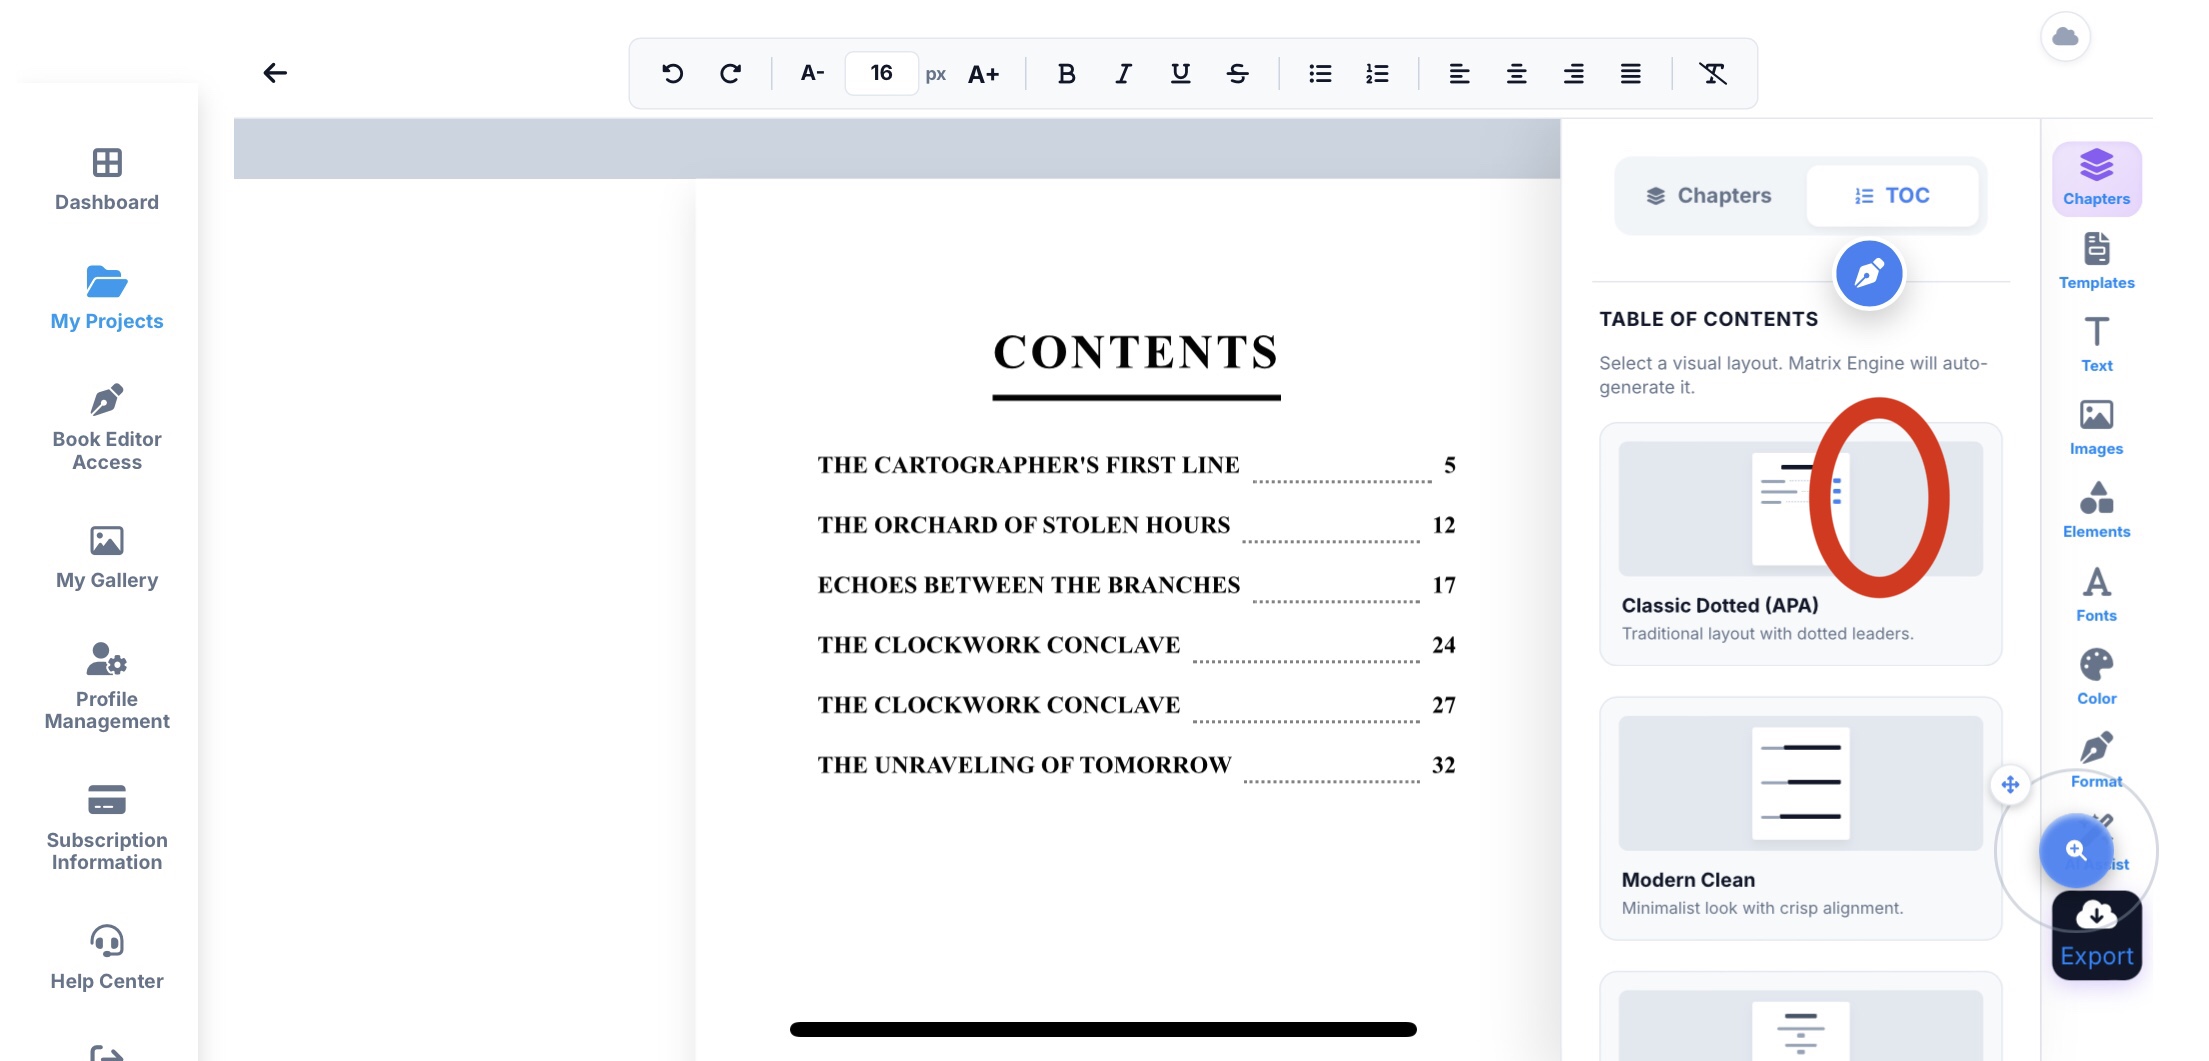Open the Format tool
The image size is (2209, 1061).
click(2096, 761)
